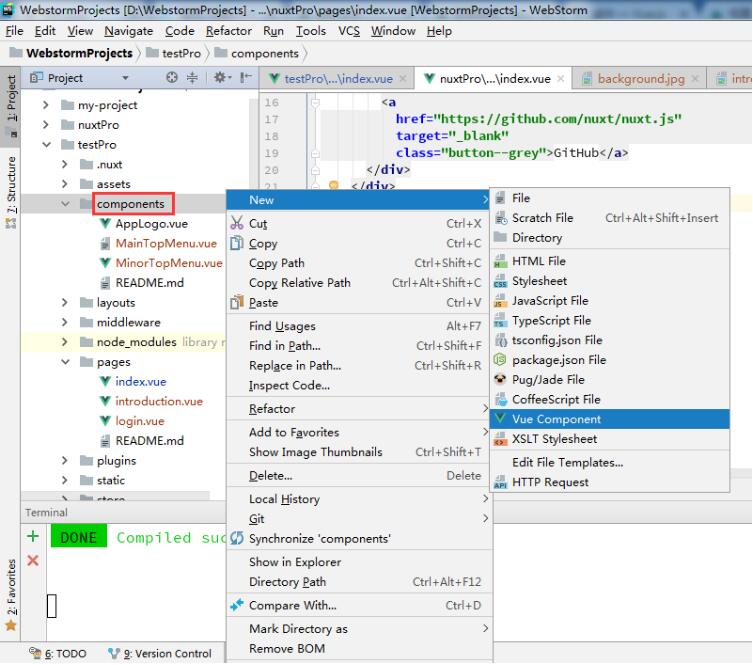Click the scroll from source target icon

(x=171, y=78)
